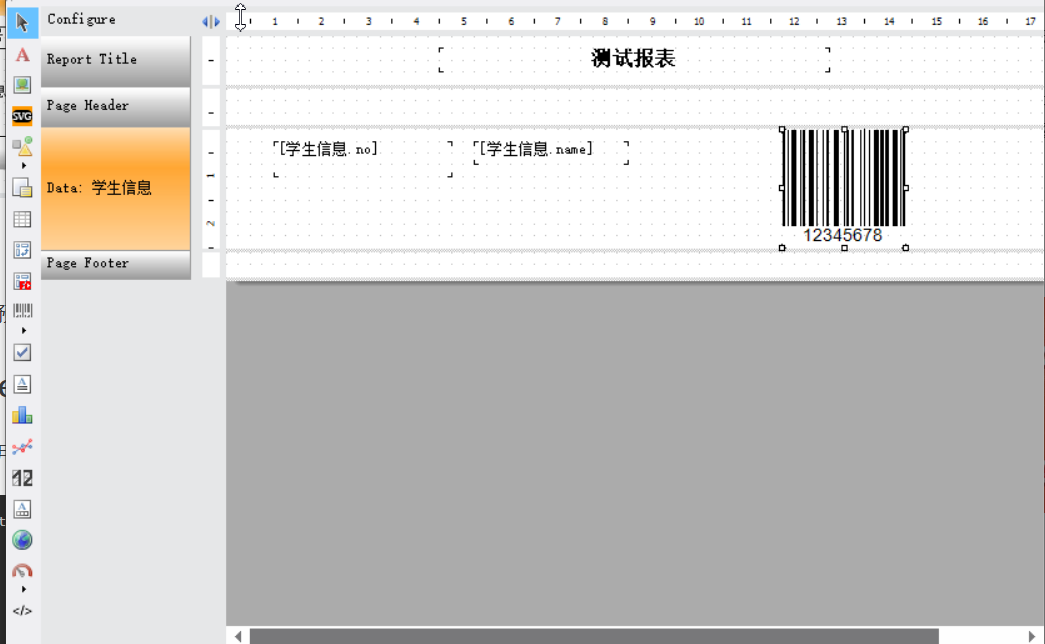
Task: Pick the Table object tool
Action: (22, 219)
